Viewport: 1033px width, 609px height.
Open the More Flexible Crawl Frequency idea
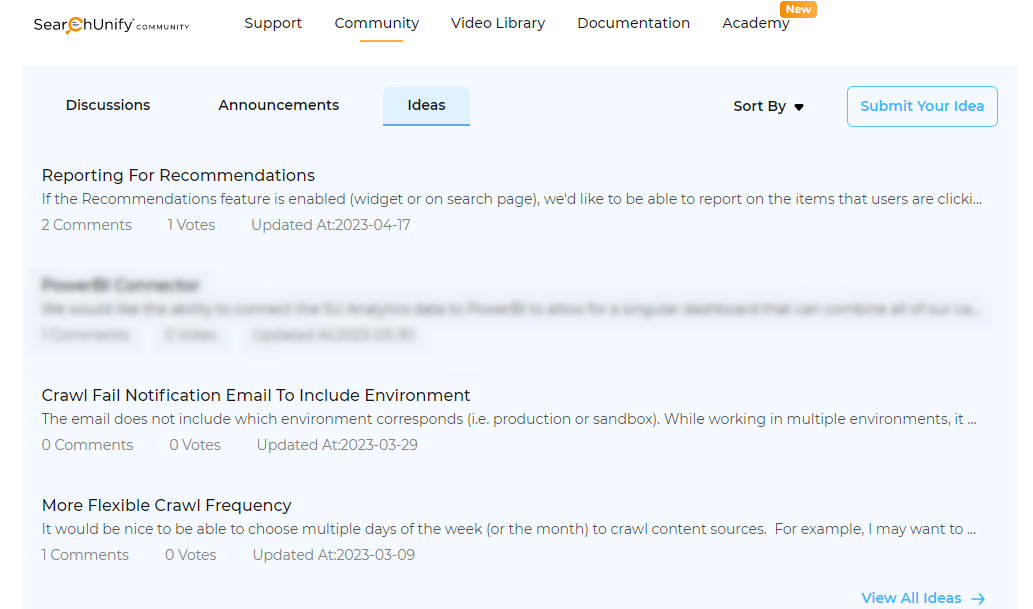click(x=167, y=505)
